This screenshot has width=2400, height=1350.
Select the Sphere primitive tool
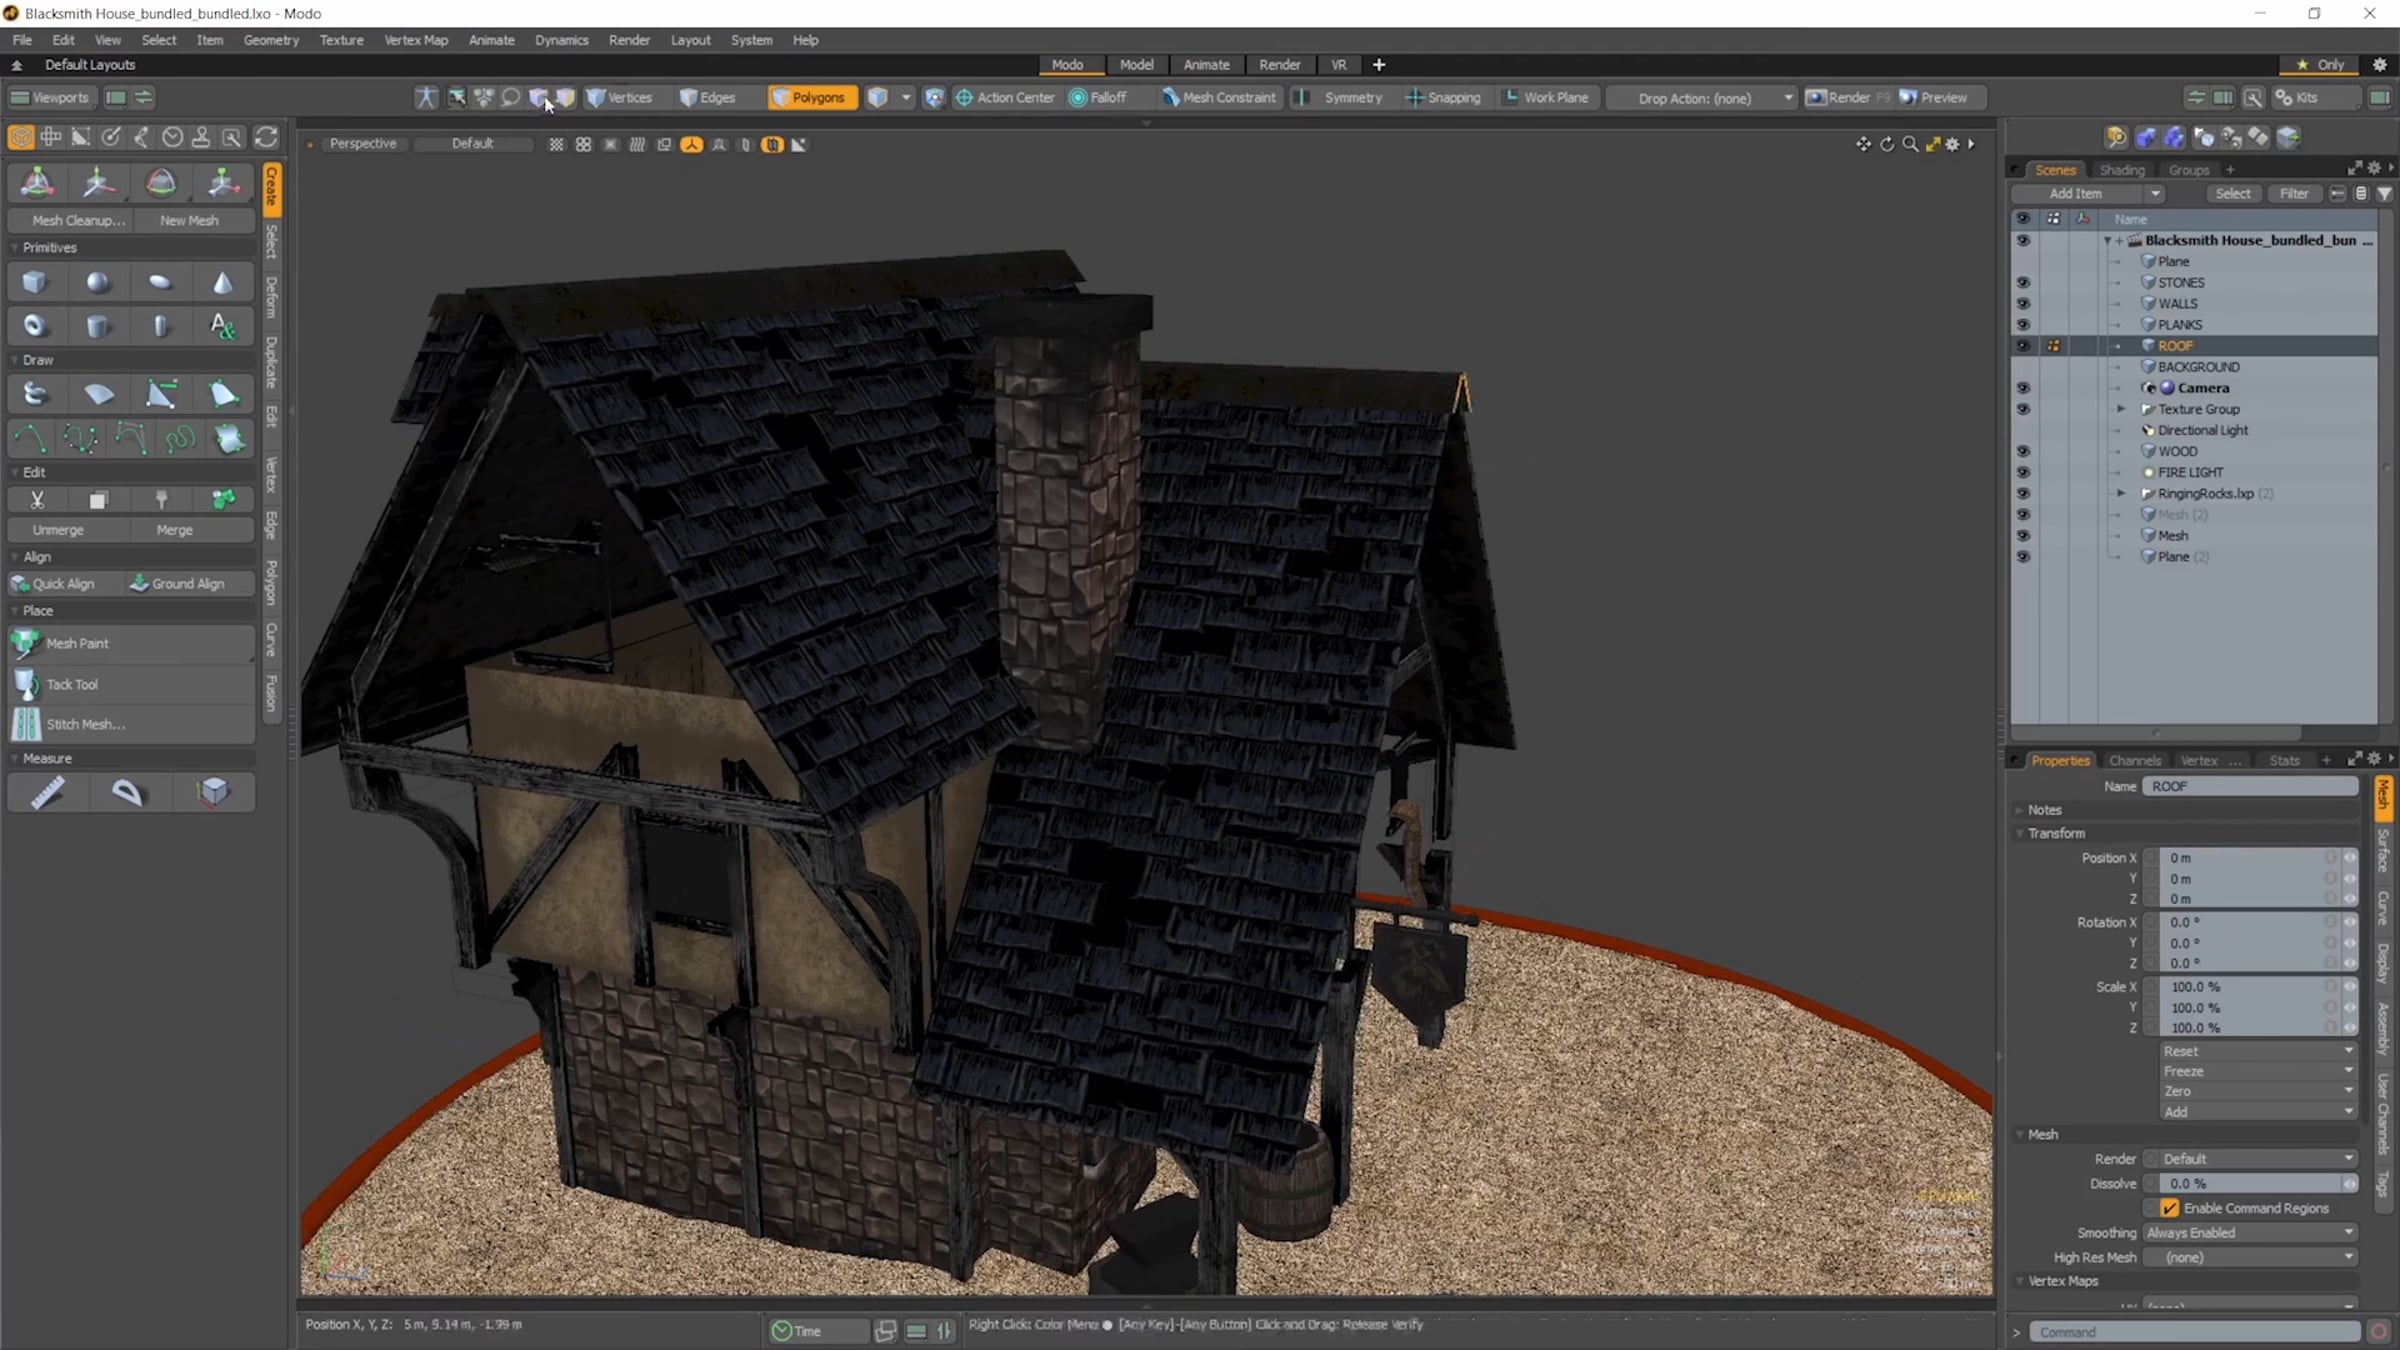pyautogui.click(x=98, y=283)
